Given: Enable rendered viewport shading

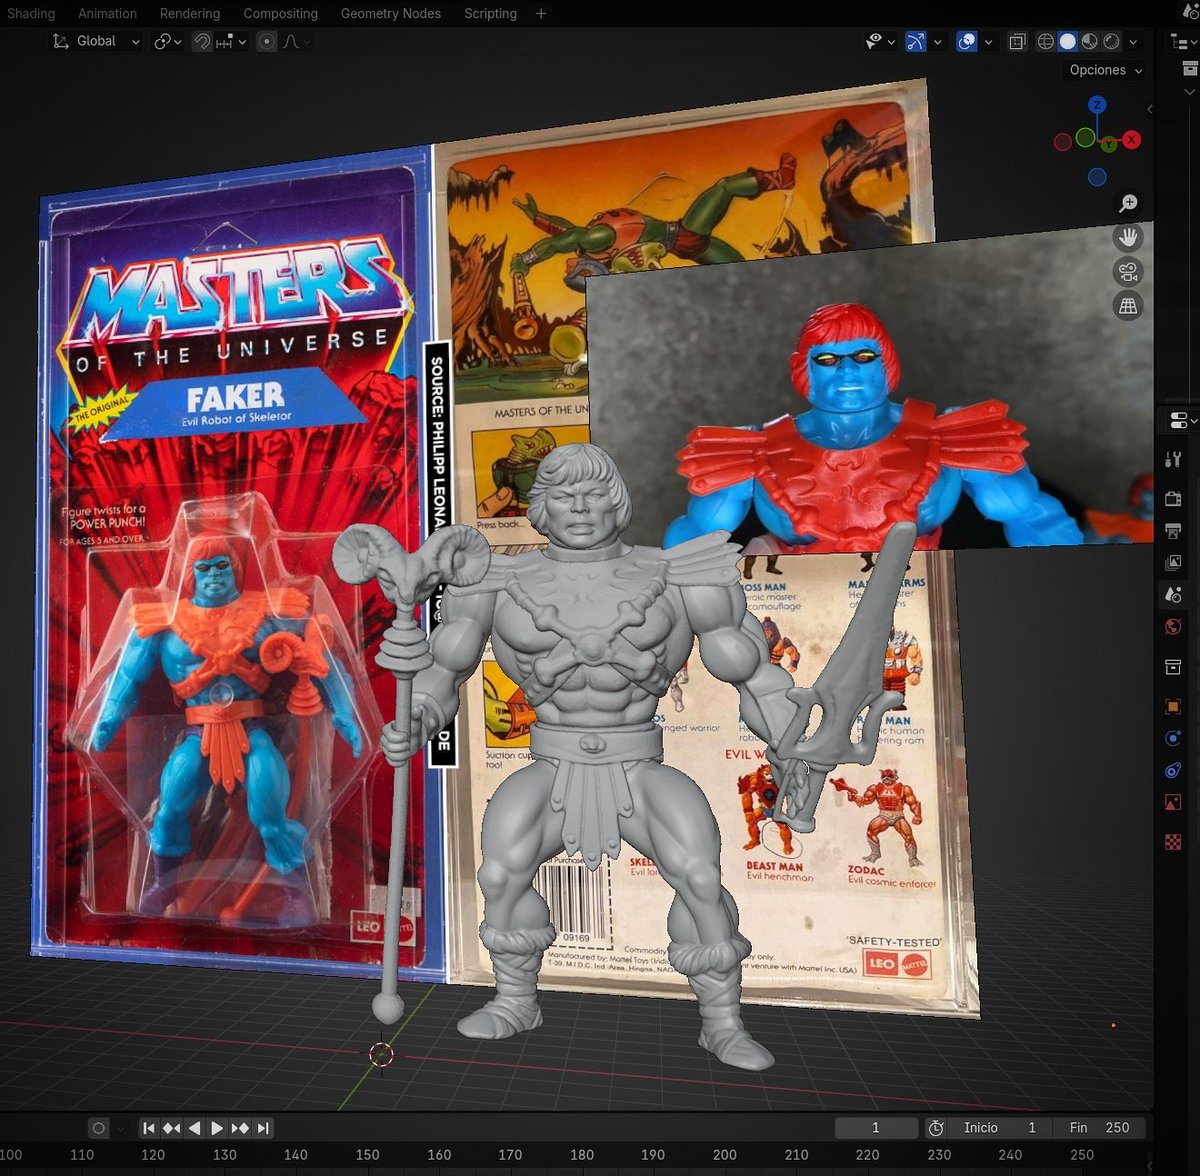Looking at the screenshot, I should [x=1111, y=41].
